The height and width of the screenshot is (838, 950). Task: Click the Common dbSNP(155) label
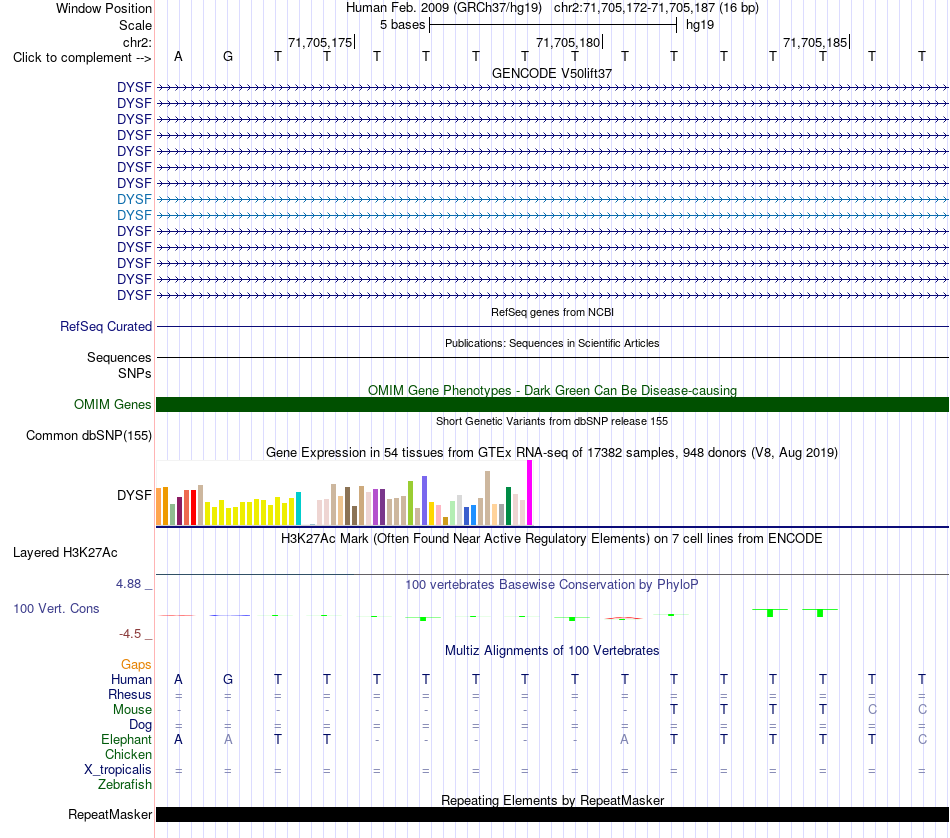point(89,436)
